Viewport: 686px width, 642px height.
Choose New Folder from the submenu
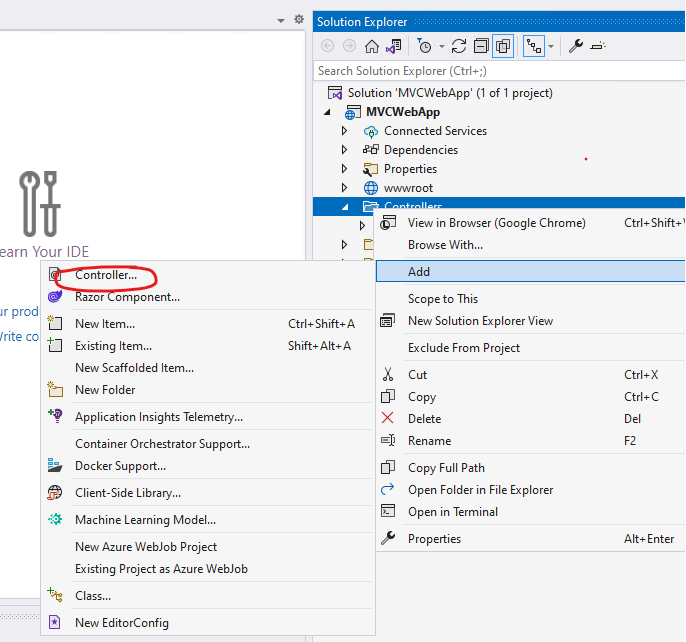click(x=105, y=389)
